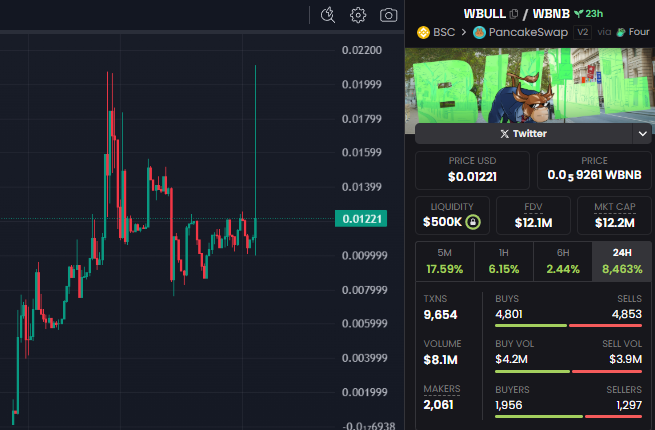Click the WBULL / WBNB token banner image
This screenshot has height=430, width=655.
pyautogui.click(x=530, y=86)
